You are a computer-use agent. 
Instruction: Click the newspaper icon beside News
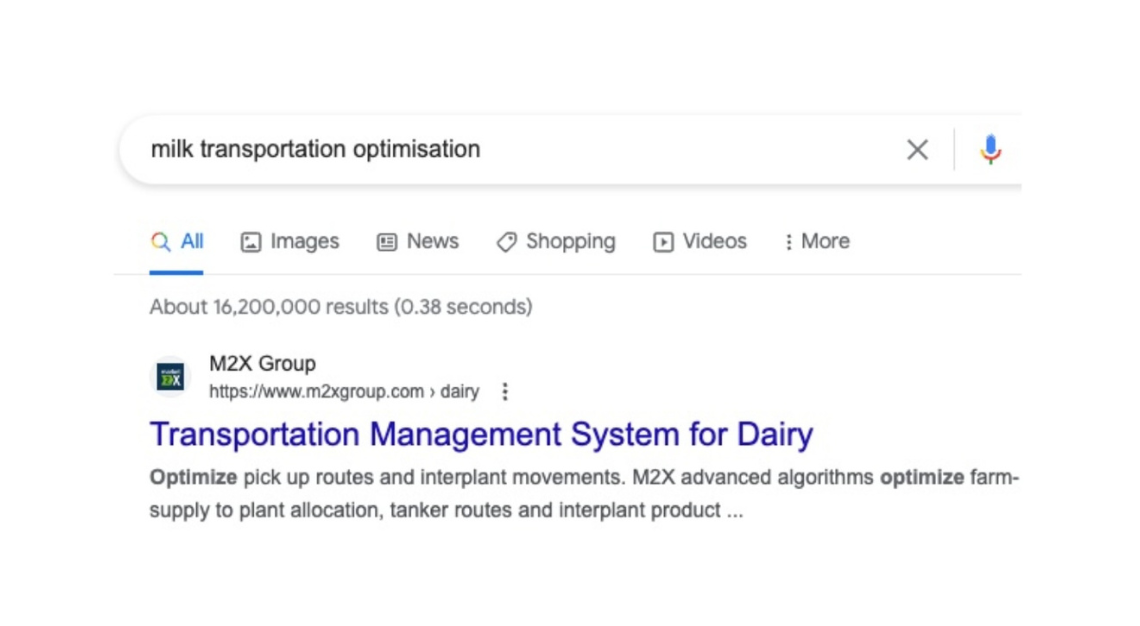tap(387, 242)
